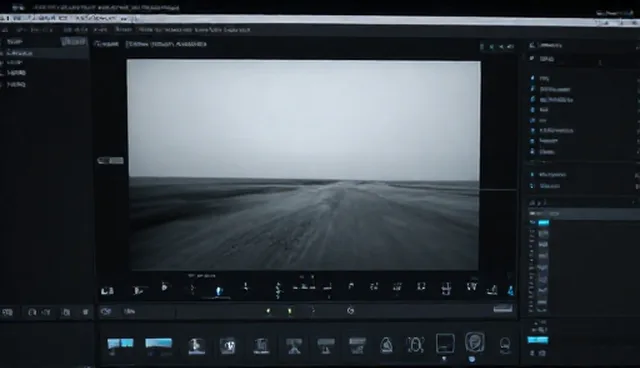Click the light grey bar right of markers
This screenshot has height=368, width=640.
(x=503, y=309)
